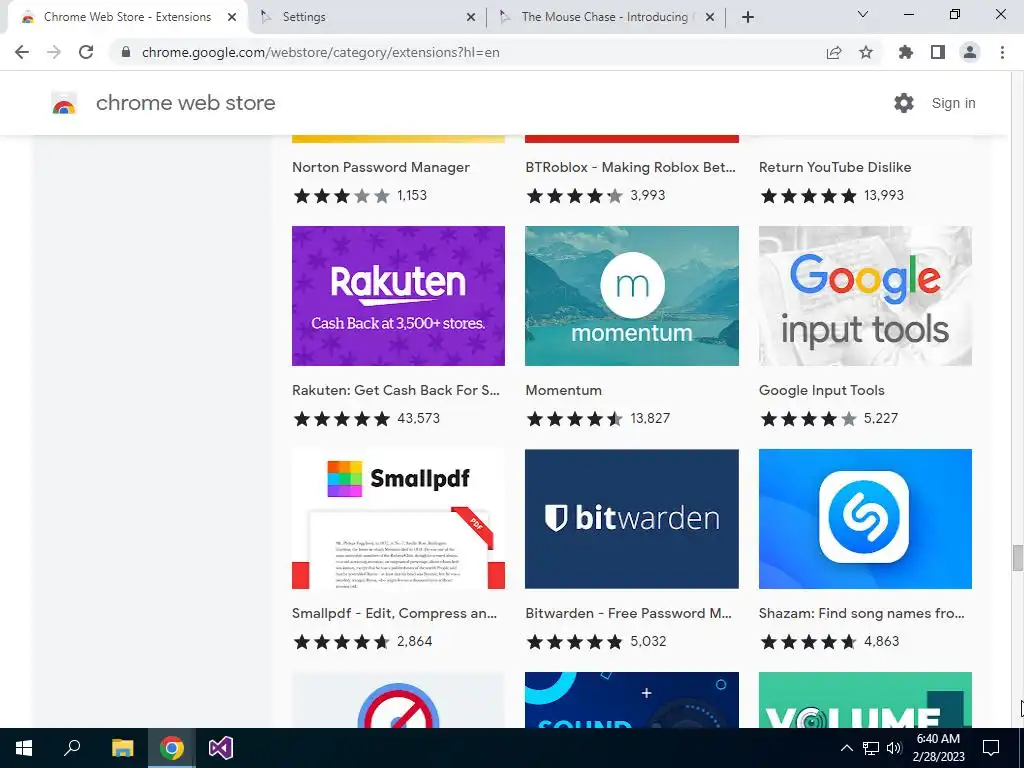Click Smallpdf's star rating

coord(342,641)
